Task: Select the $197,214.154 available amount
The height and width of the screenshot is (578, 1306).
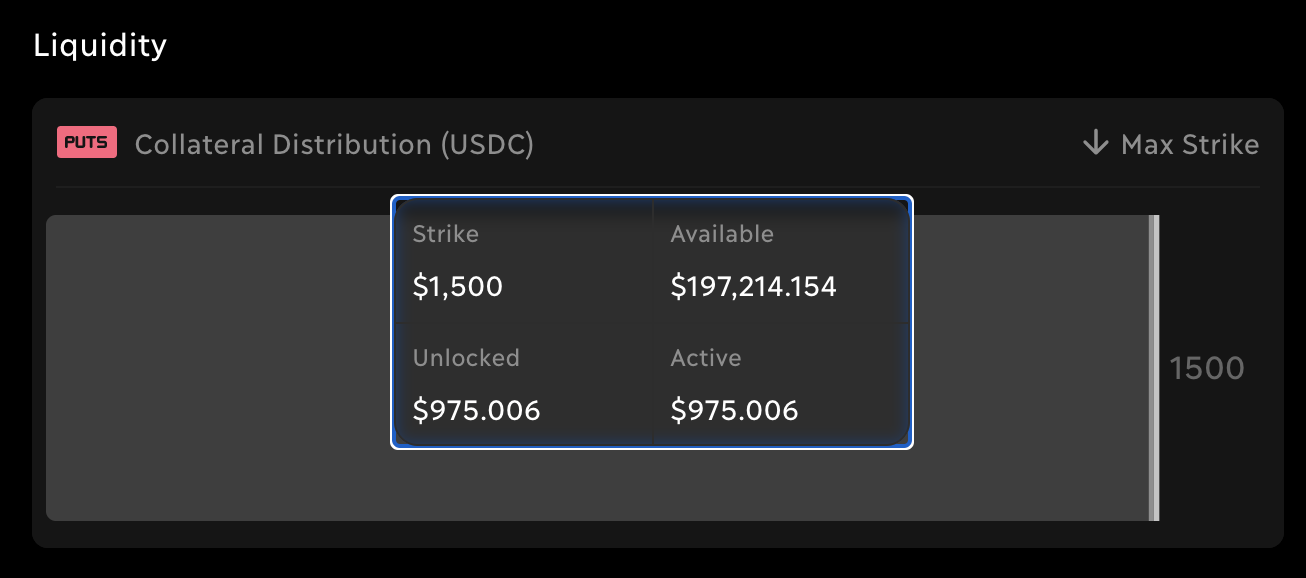Action: (753, 288)
